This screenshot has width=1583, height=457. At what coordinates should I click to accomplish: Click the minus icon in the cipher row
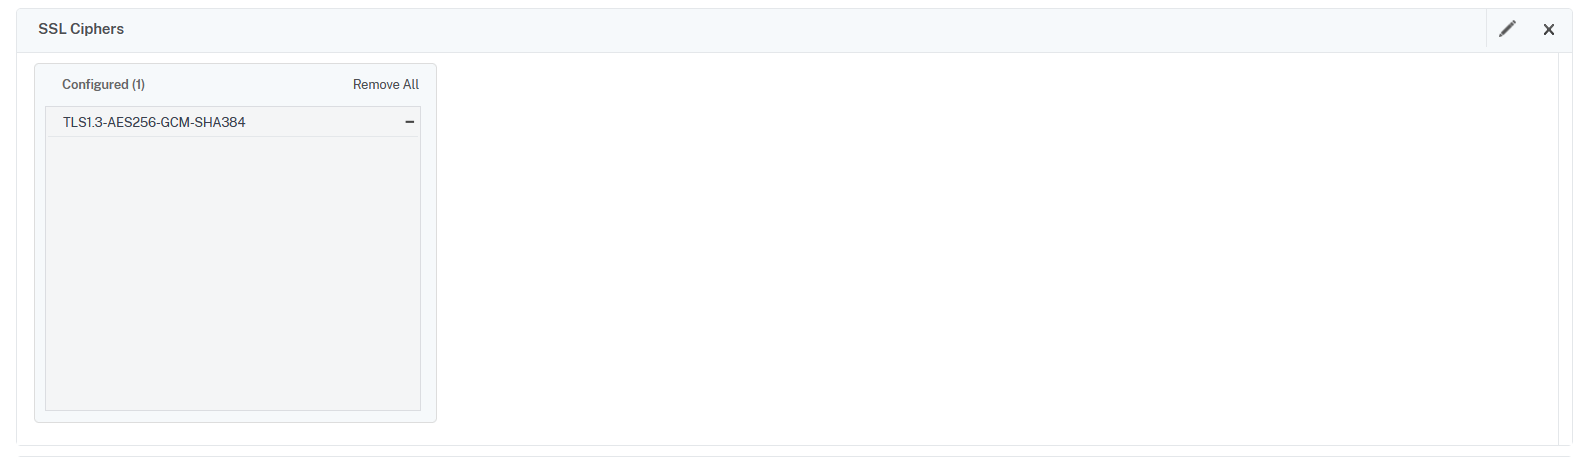409,122
